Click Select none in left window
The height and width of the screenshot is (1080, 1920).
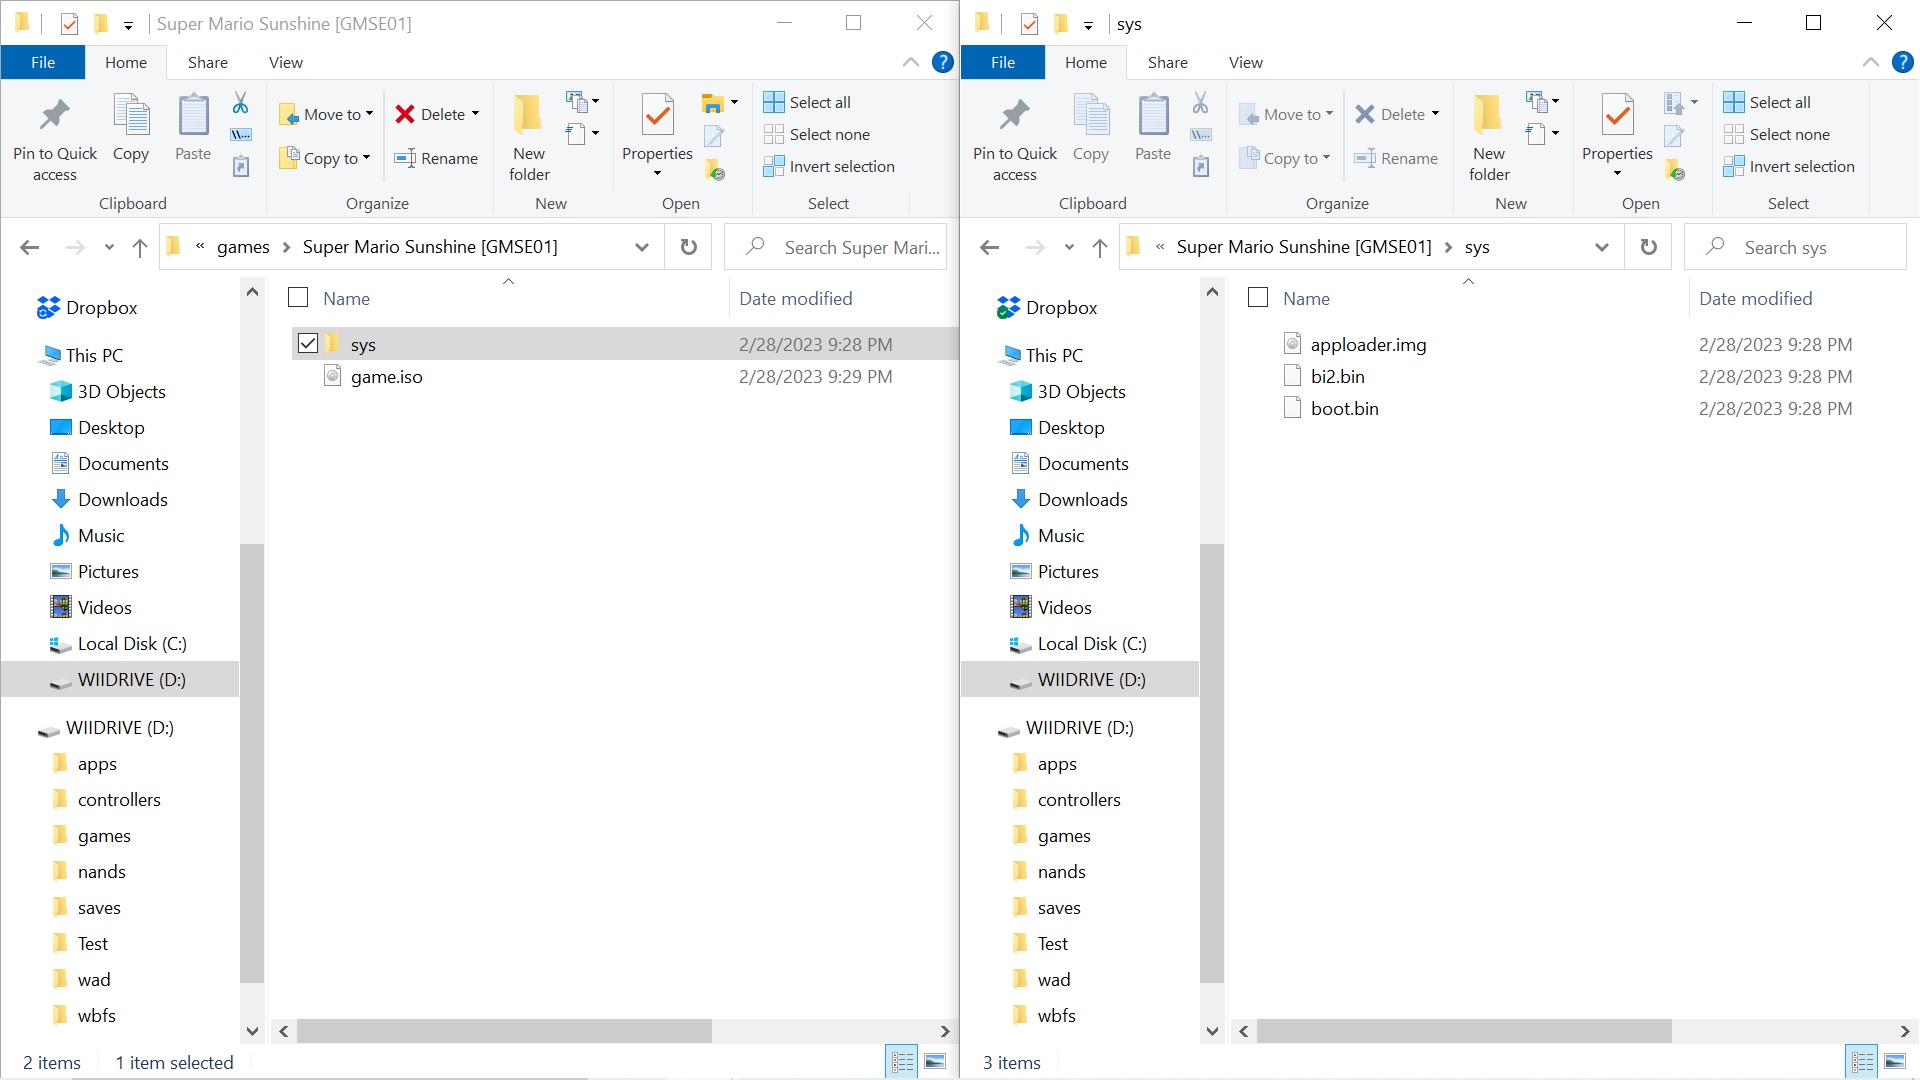tap(817, 134)
